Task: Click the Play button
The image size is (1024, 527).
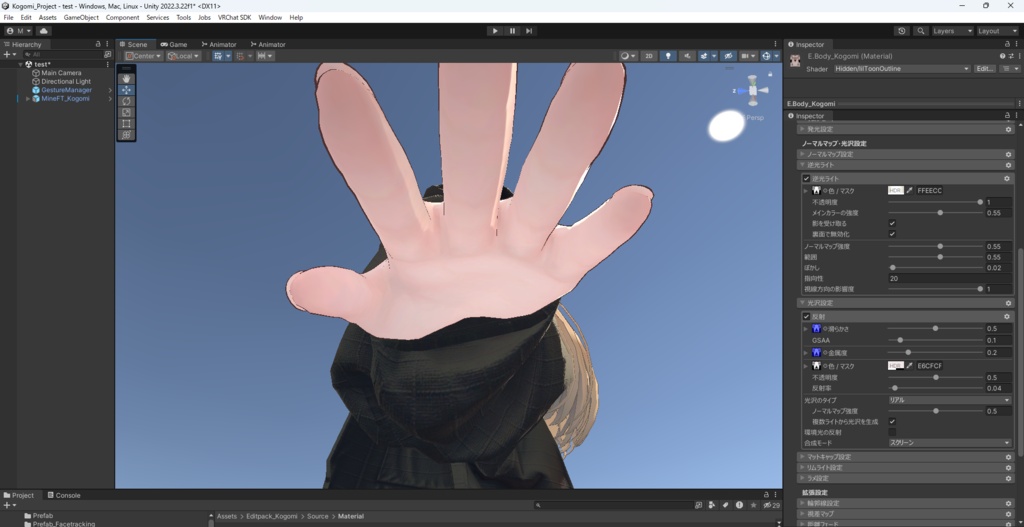Action: pyautogui.click(x=495, y=31)
